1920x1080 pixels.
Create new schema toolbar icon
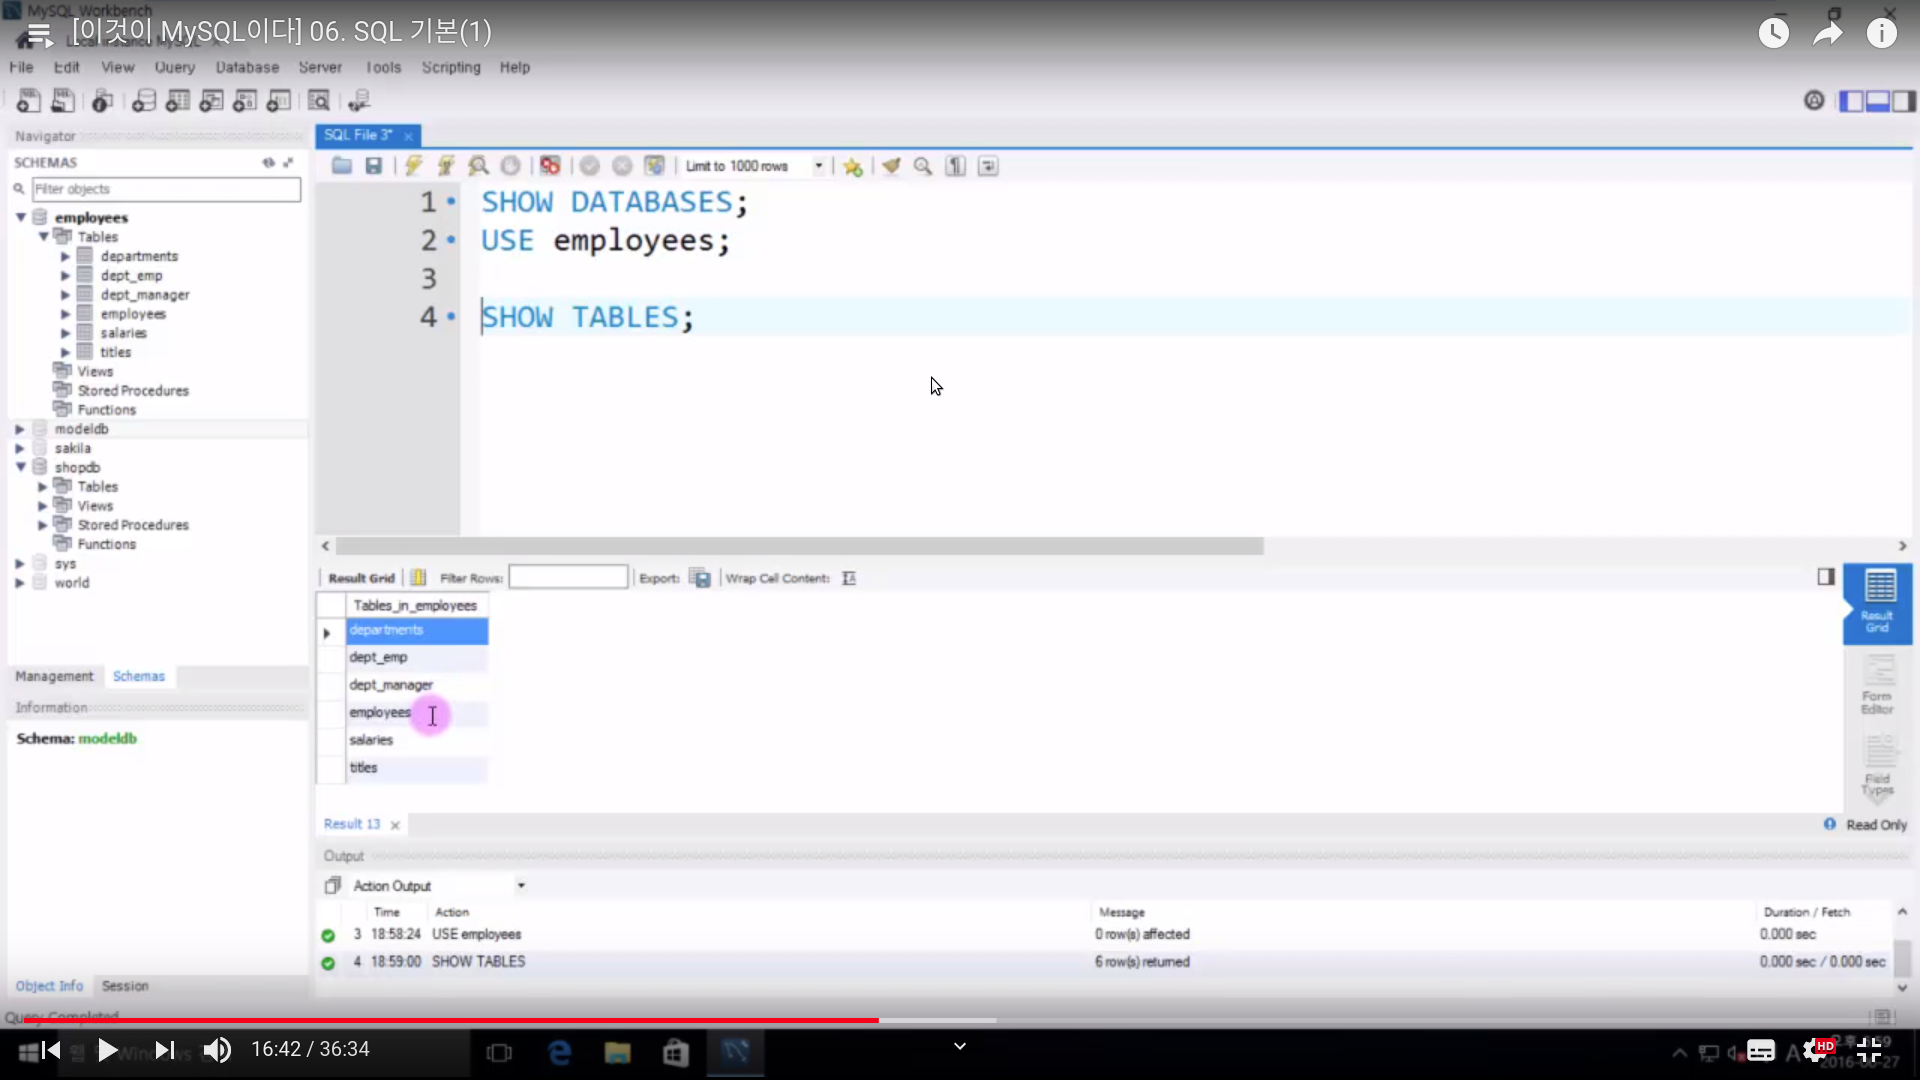(144, 101)
